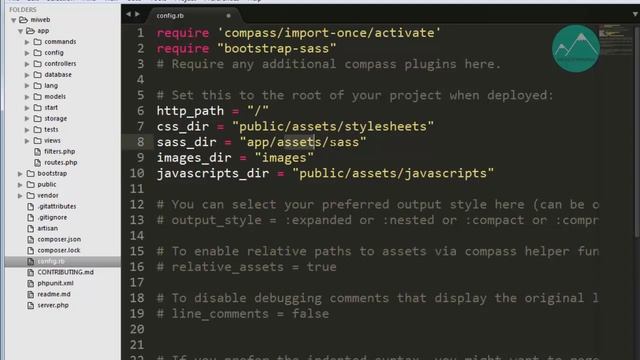Click the FOLDERS sidebar heading
640x360 pixels.
pos(23,9)
